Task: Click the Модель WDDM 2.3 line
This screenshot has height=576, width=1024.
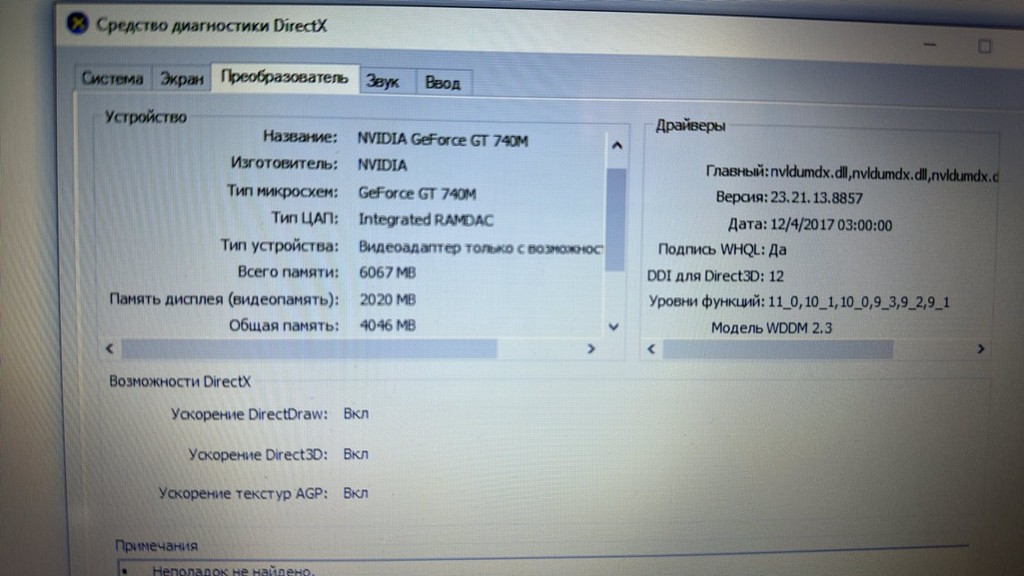Action: pos(771,328)
